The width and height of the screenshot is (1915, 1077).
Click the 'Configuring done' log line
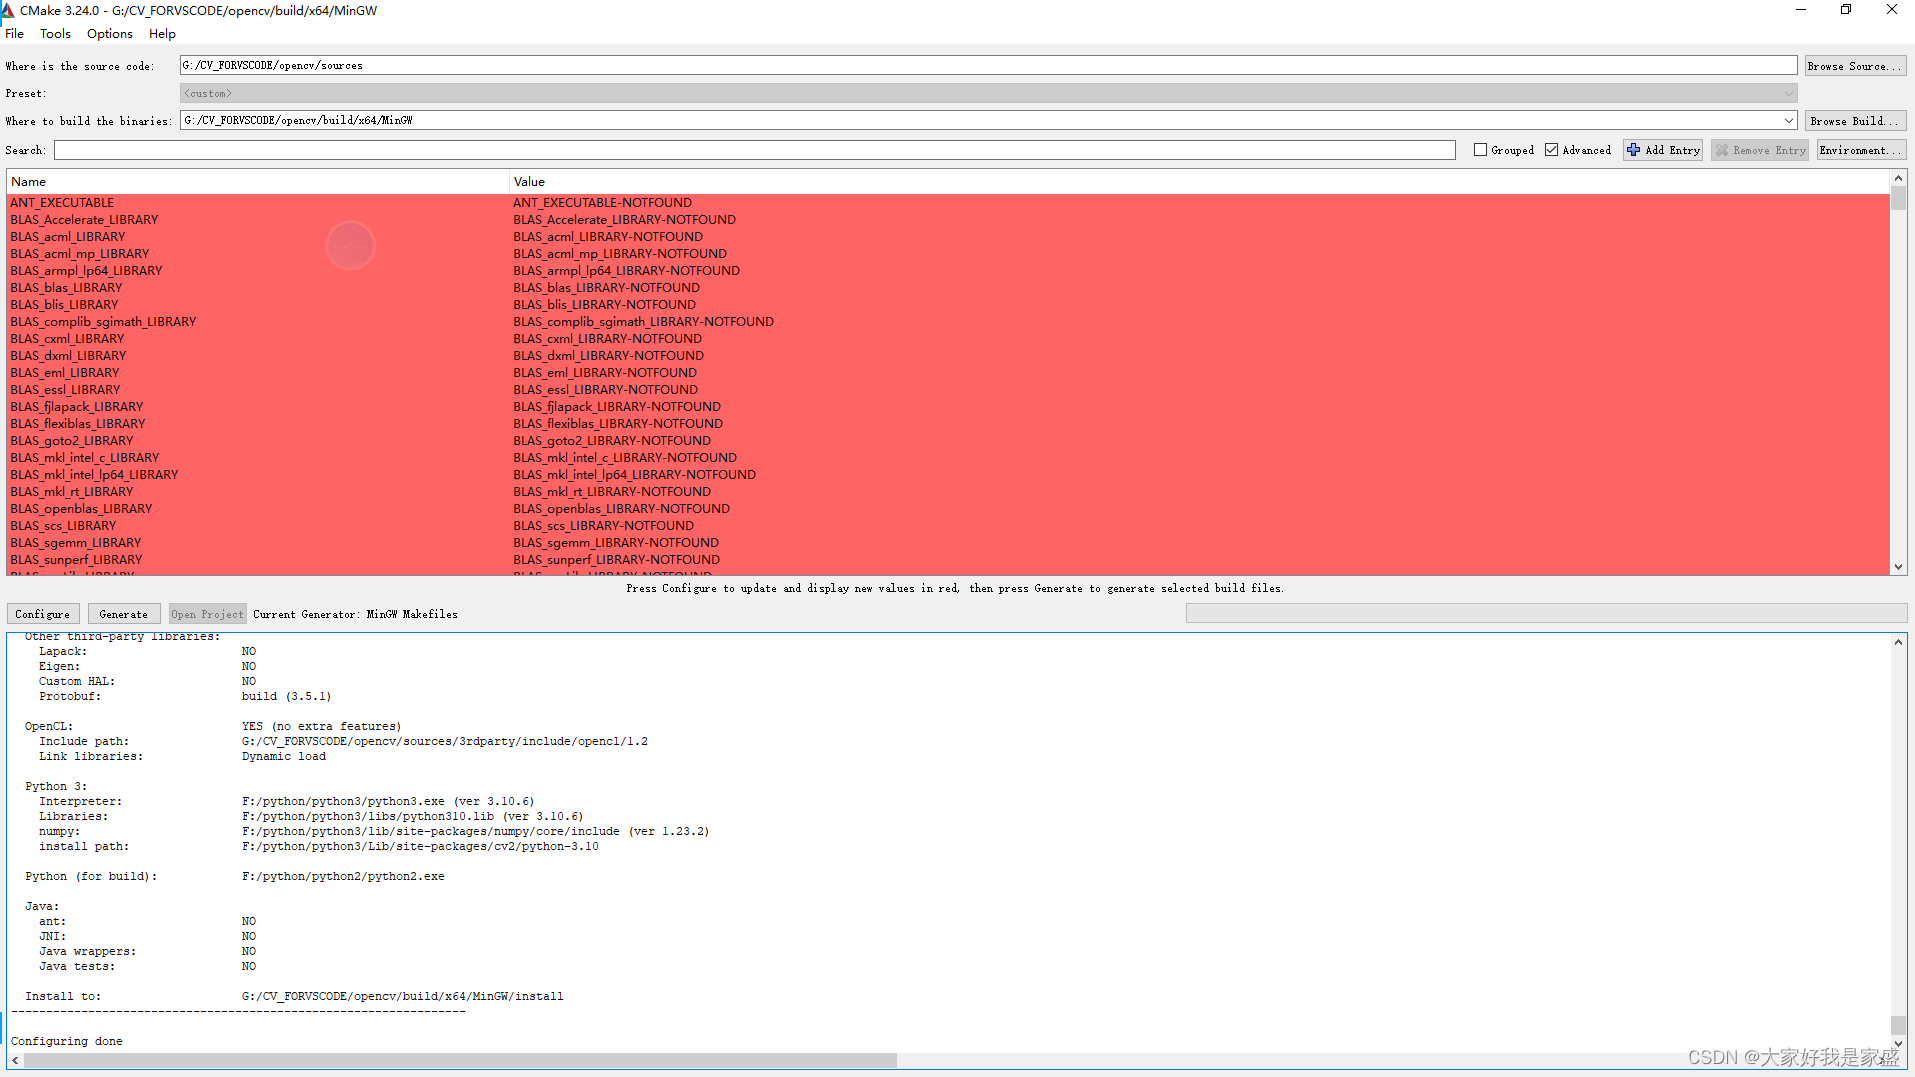67,1041
